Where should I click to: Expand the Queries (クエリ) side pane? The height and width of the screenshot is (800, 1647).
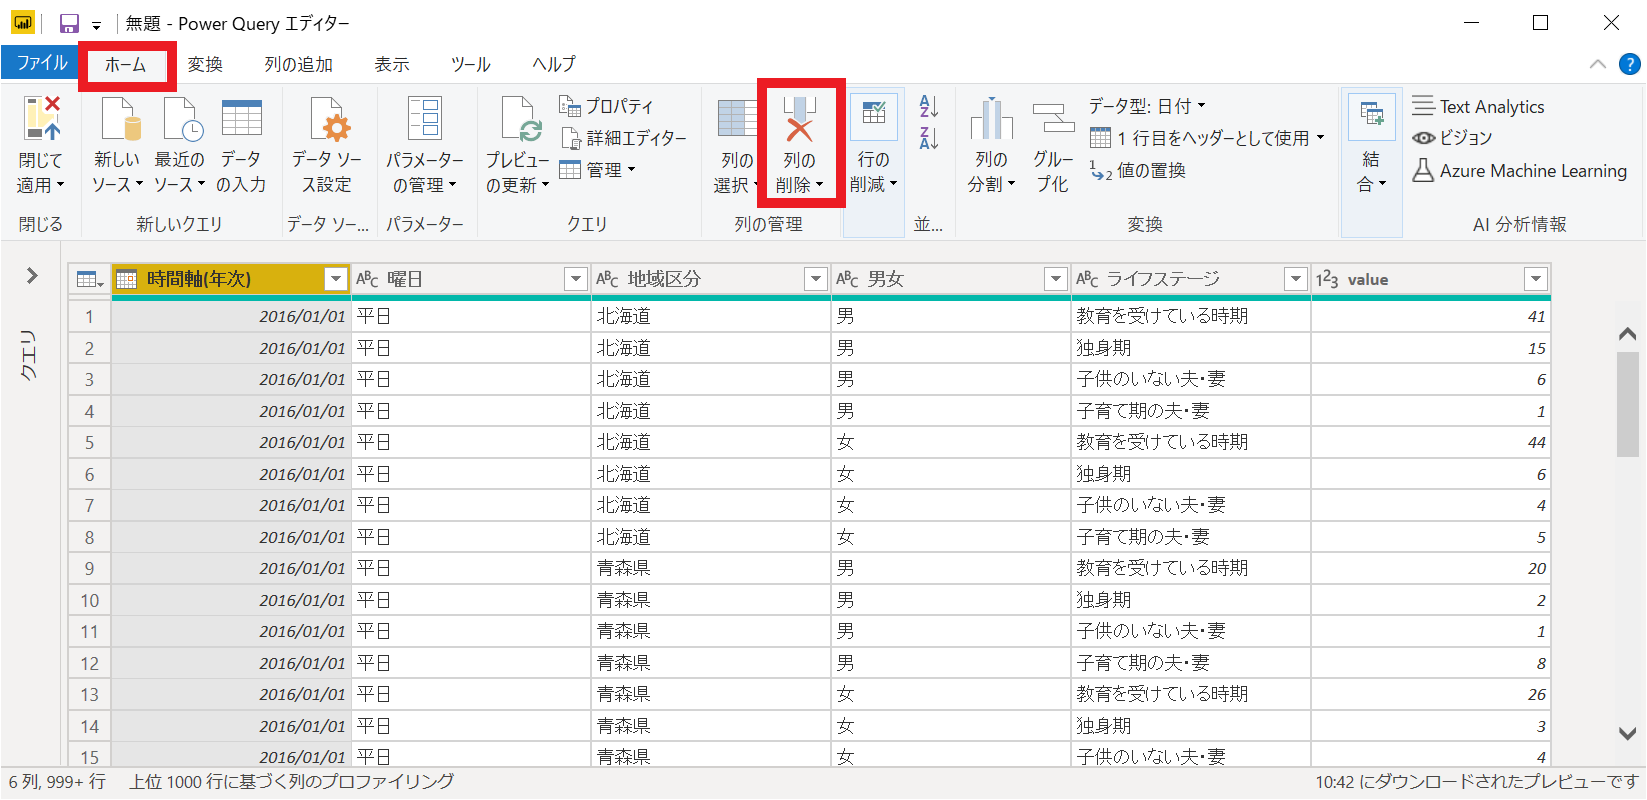pyautogui.click(x=32, y=276)
